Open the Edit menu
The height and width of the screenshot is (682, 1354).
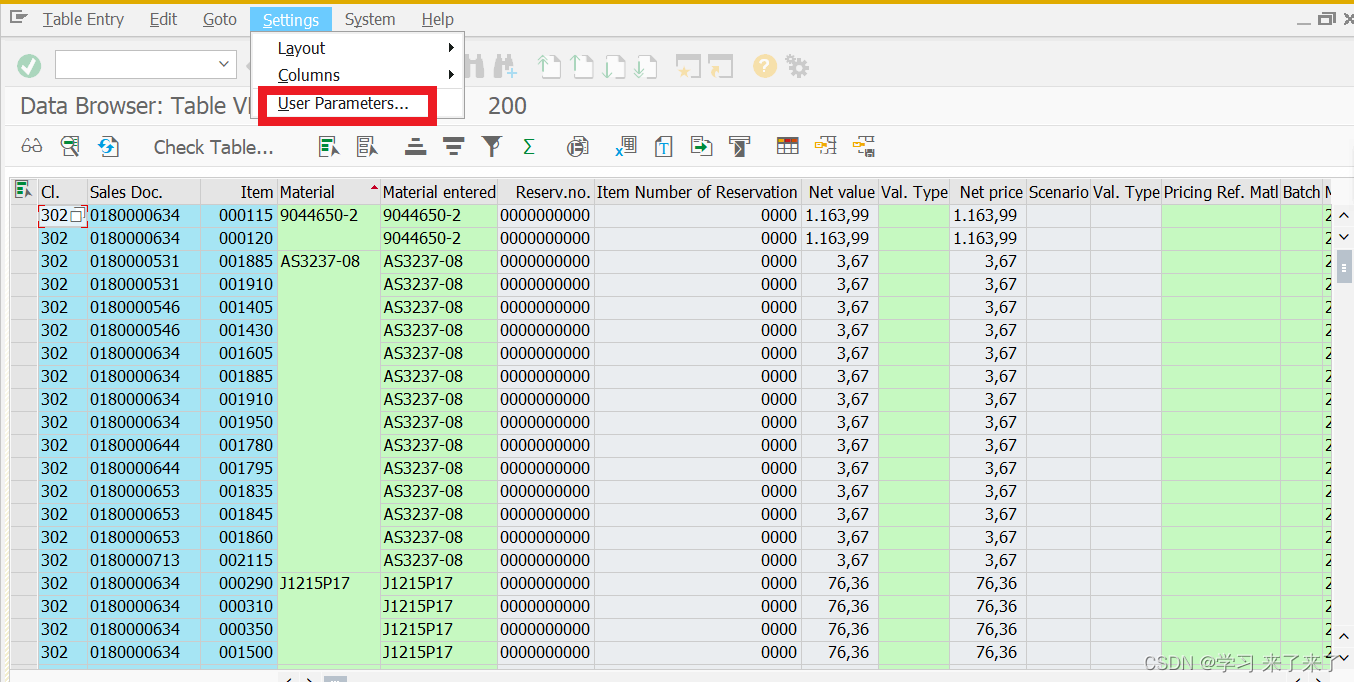pos(163,19)
